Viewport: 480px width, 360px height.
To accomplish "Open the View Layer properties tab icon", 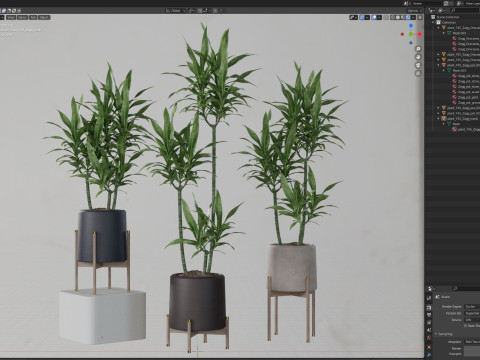I will pyautogui.click(x=429, y=323).
